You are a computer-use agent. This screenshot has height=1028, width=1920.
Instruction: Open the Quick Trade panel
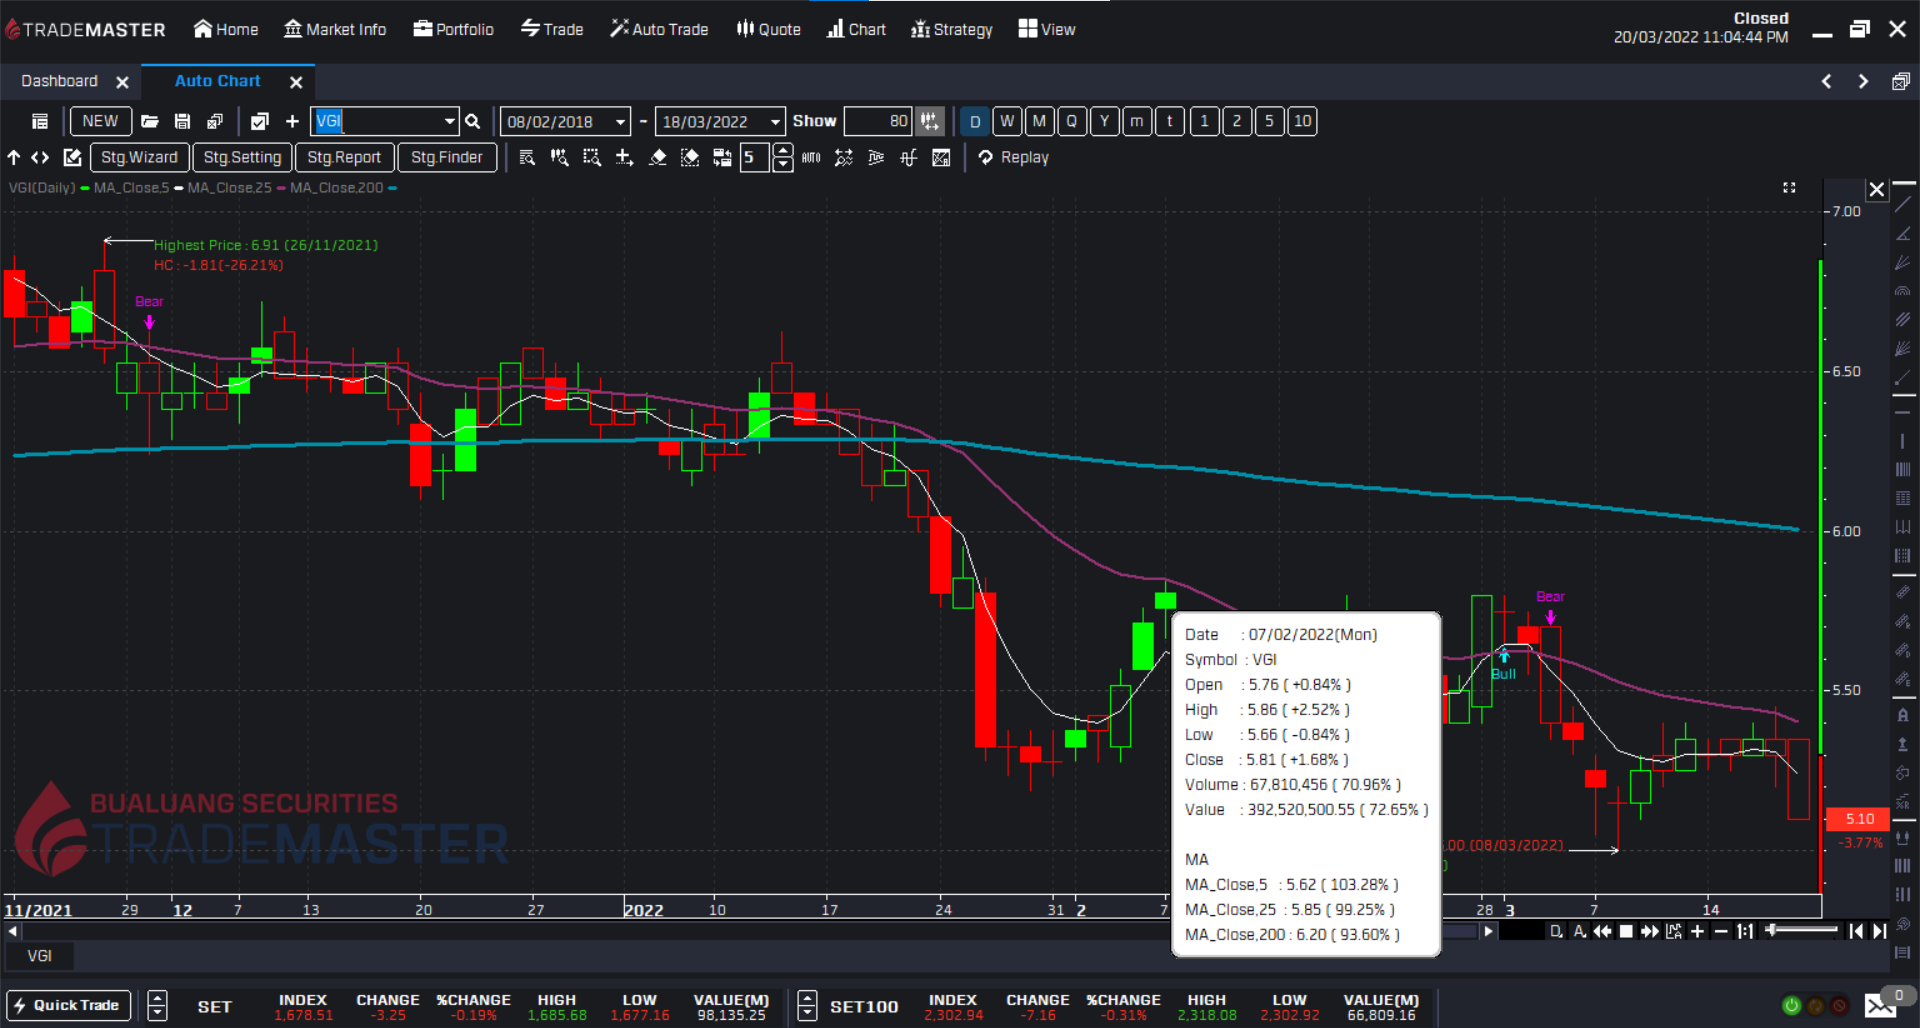(68, 1005)
